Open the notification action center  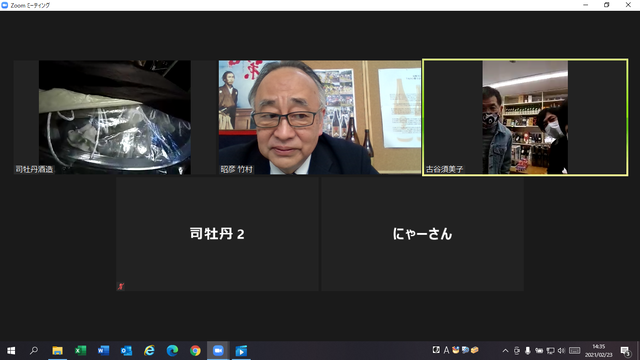pyautogui.click(x=625, y=351)
